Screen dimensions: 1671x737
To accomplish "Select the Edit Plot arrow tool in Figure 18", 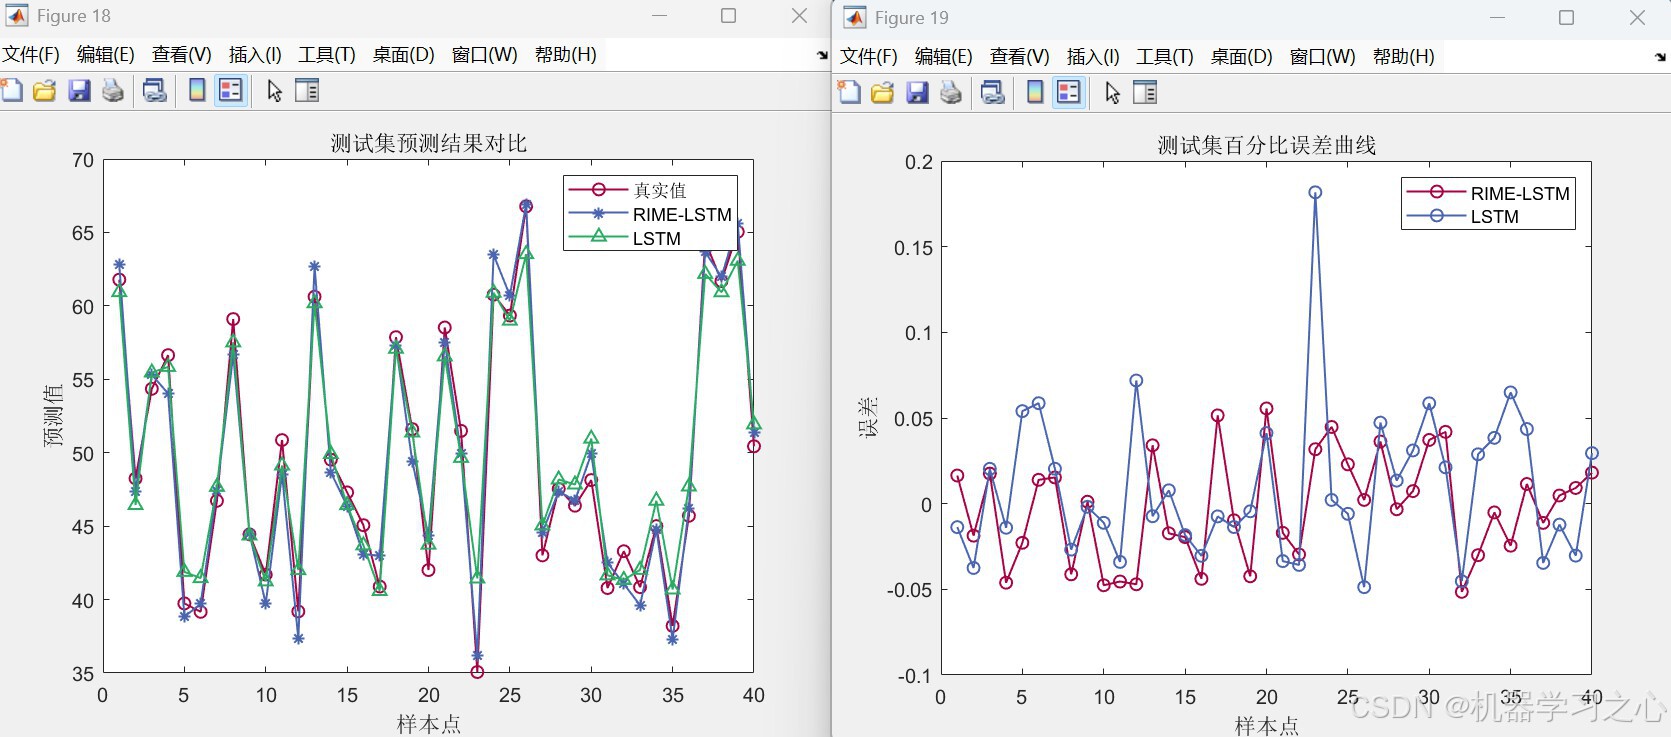I will coord(274,91).
